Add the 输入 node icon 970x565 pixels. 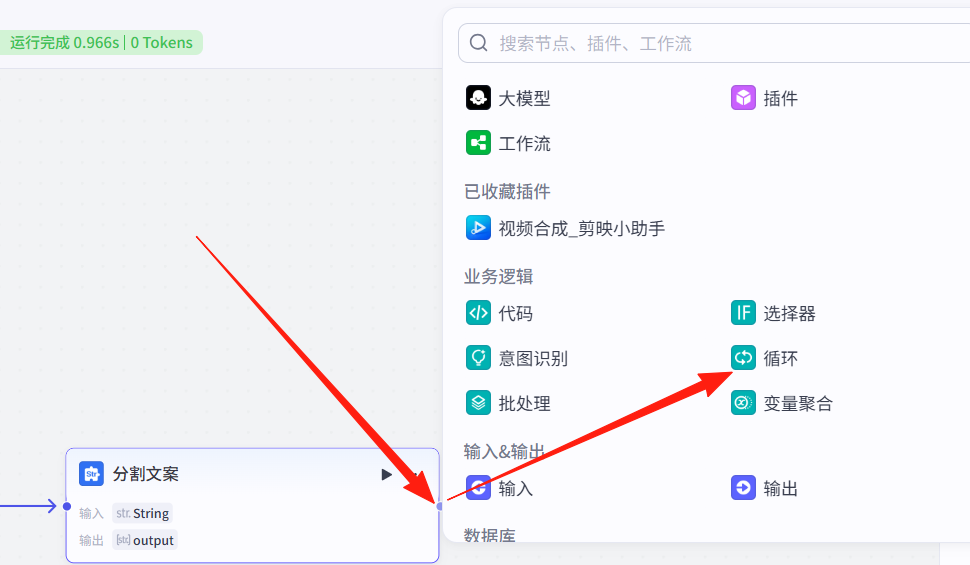[478, 488]
